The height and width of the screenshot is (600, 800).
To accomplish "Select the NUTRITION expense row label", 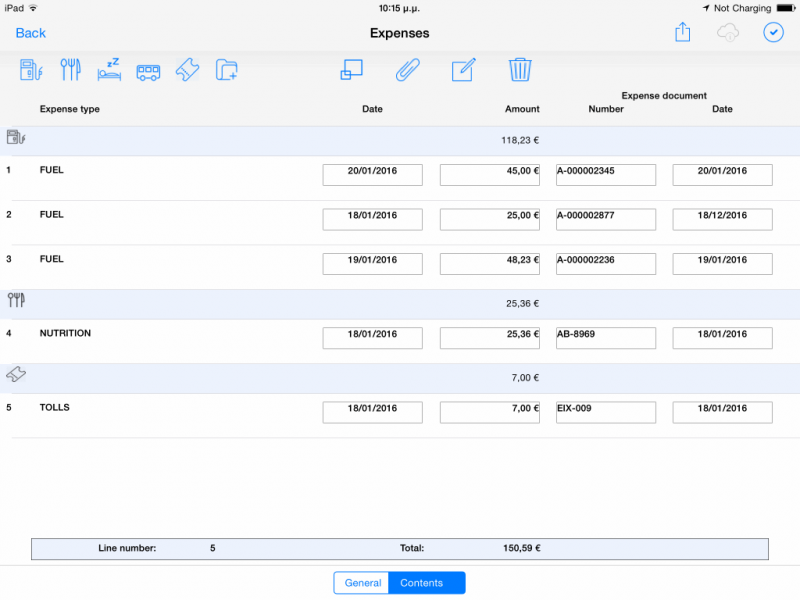I will click(65, 333).
